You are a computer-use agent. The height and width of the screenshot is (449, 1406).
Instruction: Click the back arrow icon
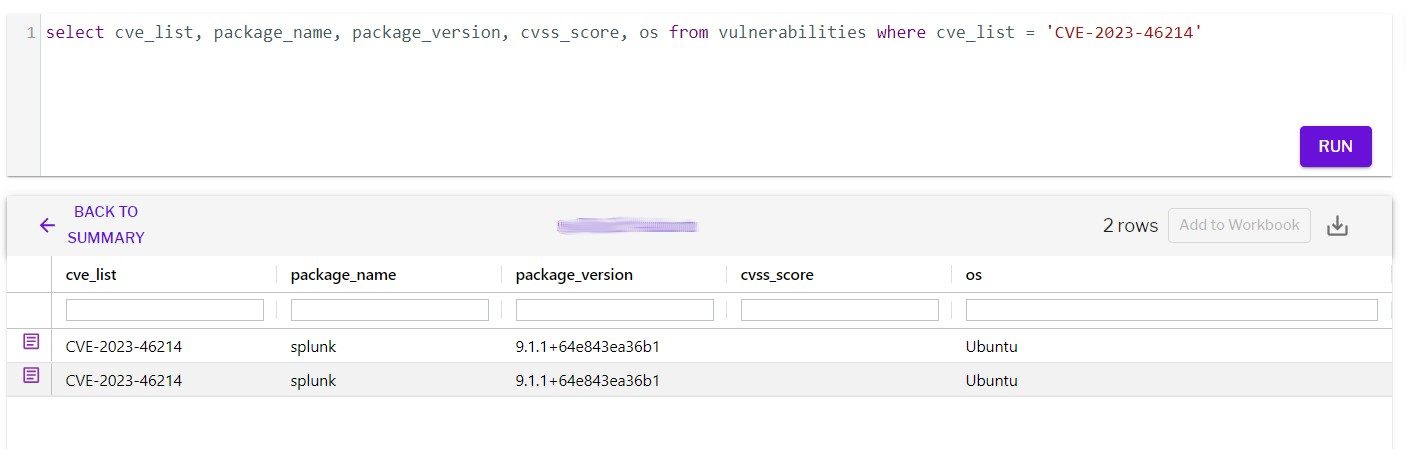tap(47, 225)
